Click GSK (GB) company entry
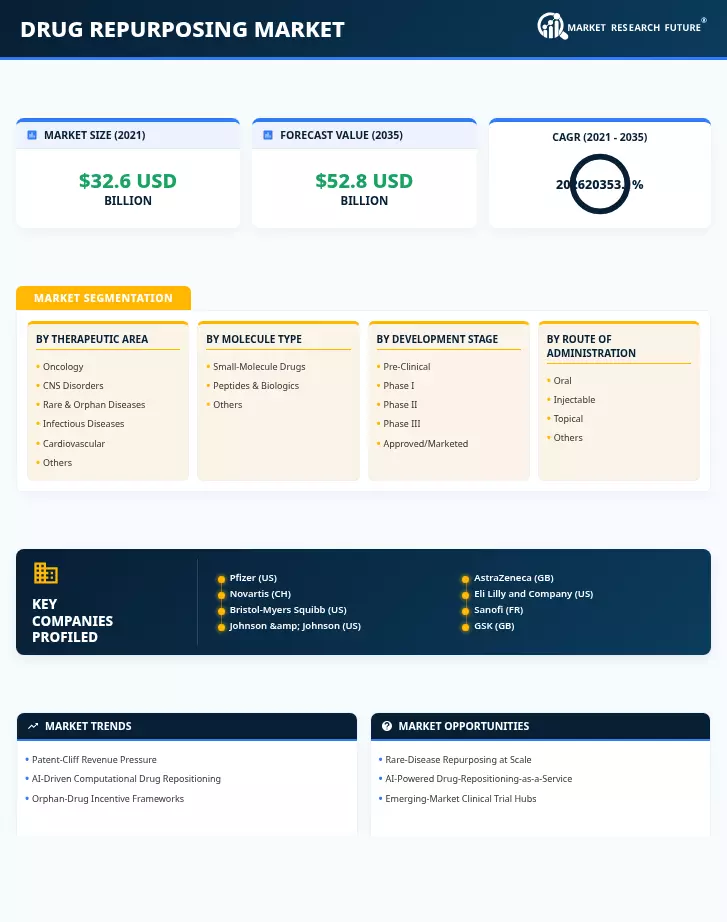Viewport: 727px width, 922px height. 494,626
